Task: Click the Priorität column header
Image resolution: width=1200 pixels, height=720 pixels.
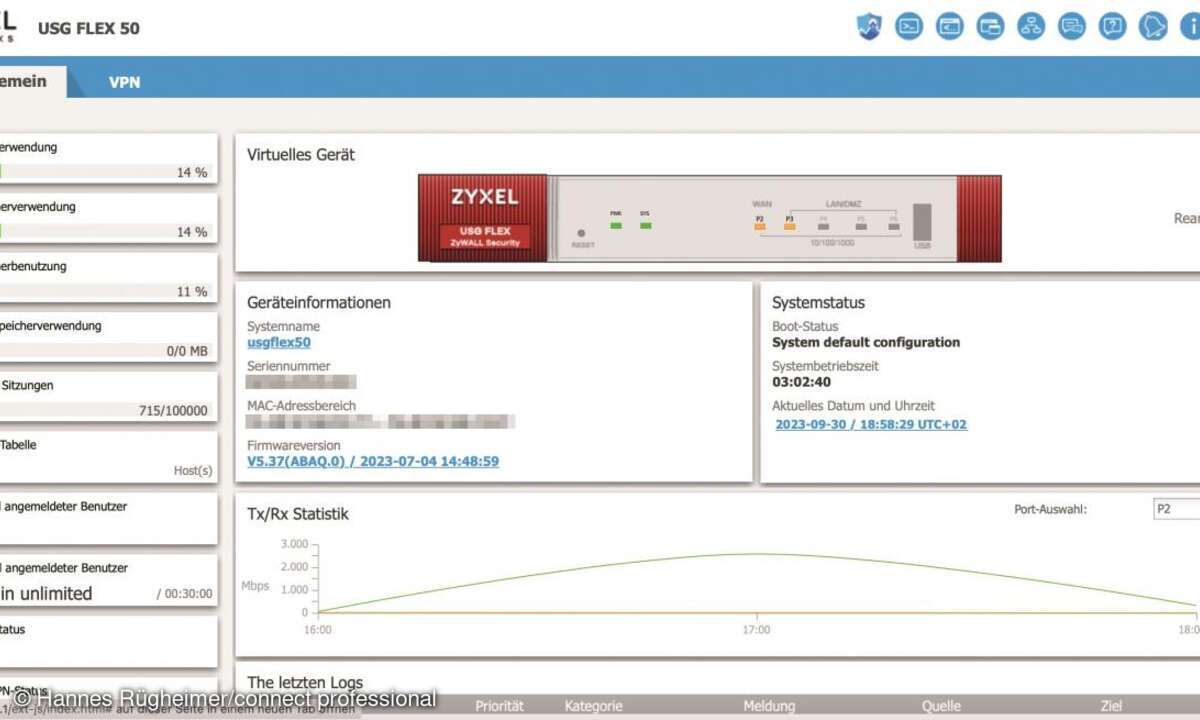Action: [x=499, y=706]
